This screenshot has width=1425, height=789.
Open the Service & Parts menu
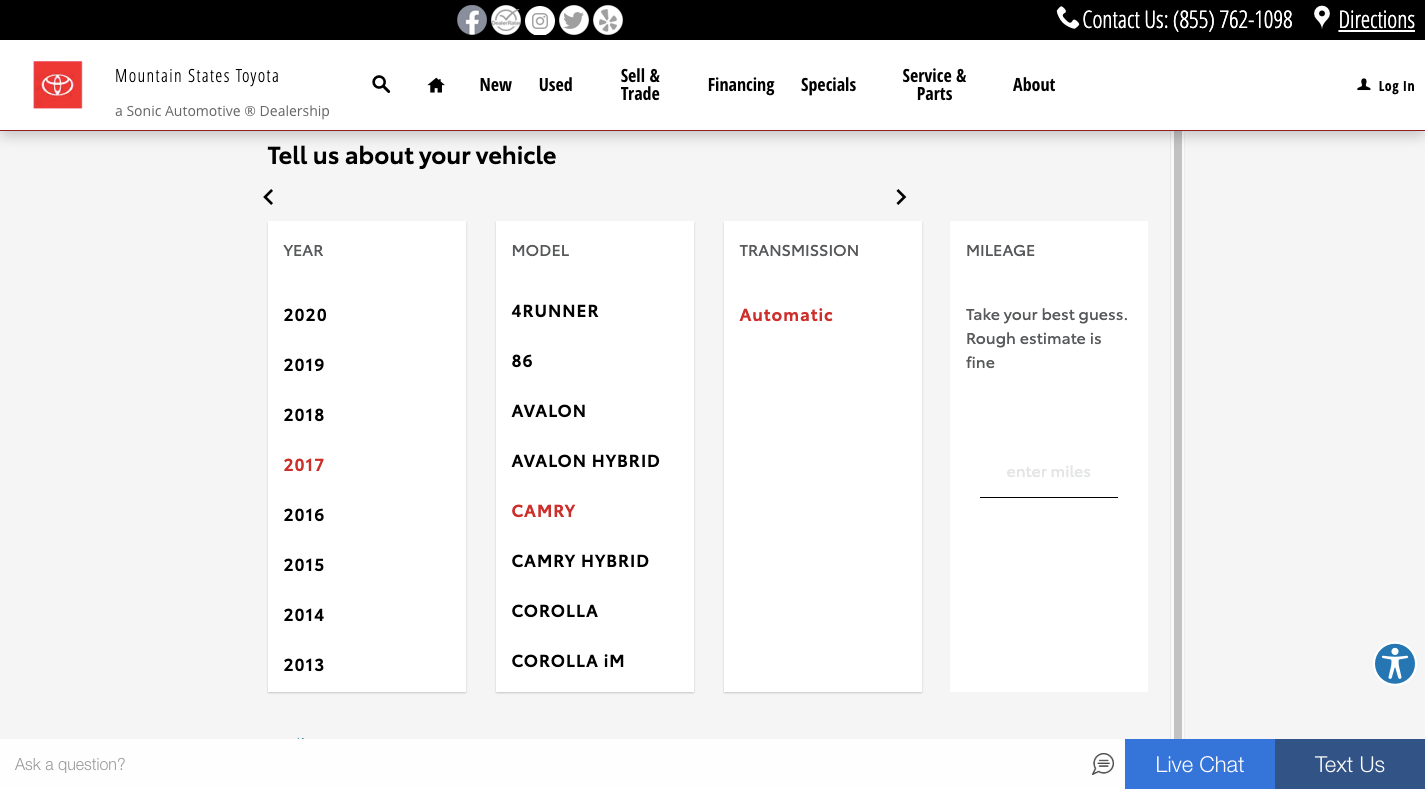tap(934, 85)
